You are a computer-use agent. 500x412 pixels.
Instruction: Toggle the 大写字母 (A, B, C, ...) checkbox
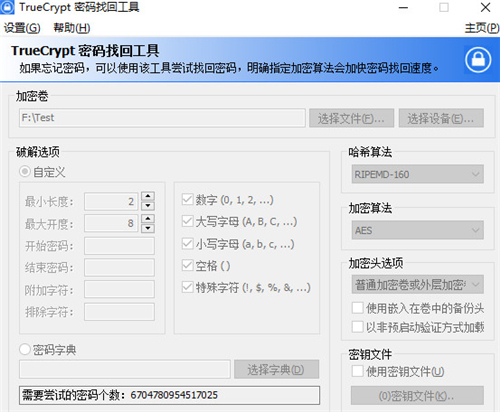click(x=187, y=221)
